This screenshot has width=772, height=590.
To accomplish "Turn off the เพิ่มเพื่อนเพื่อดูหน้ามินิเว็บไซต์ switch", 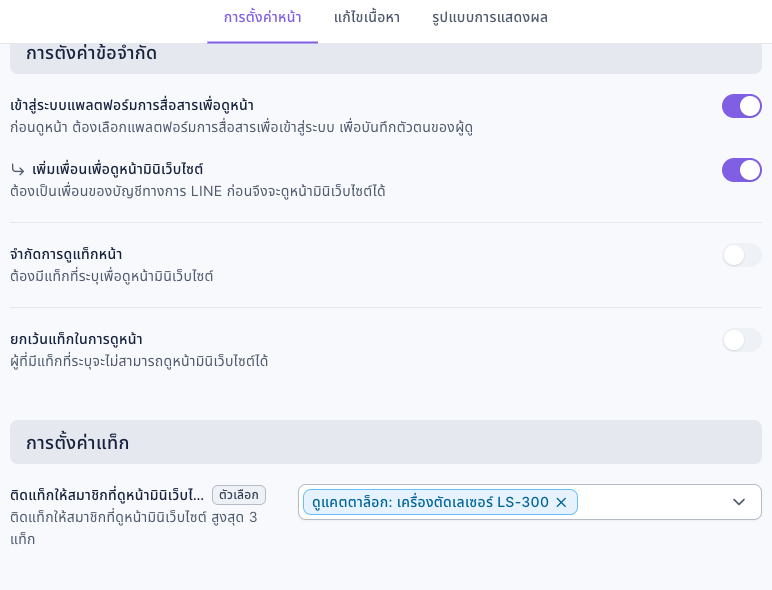I will [x=741, y=170].
